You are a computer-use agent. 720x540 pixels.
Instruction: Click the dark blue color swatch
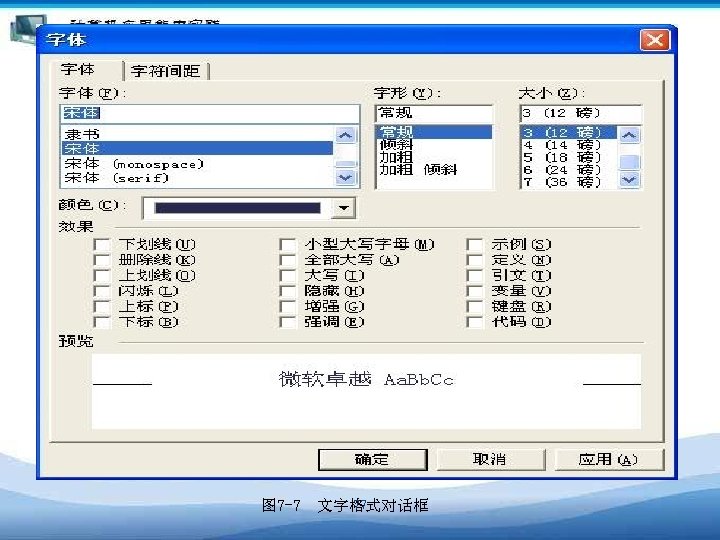pos(237,208)
